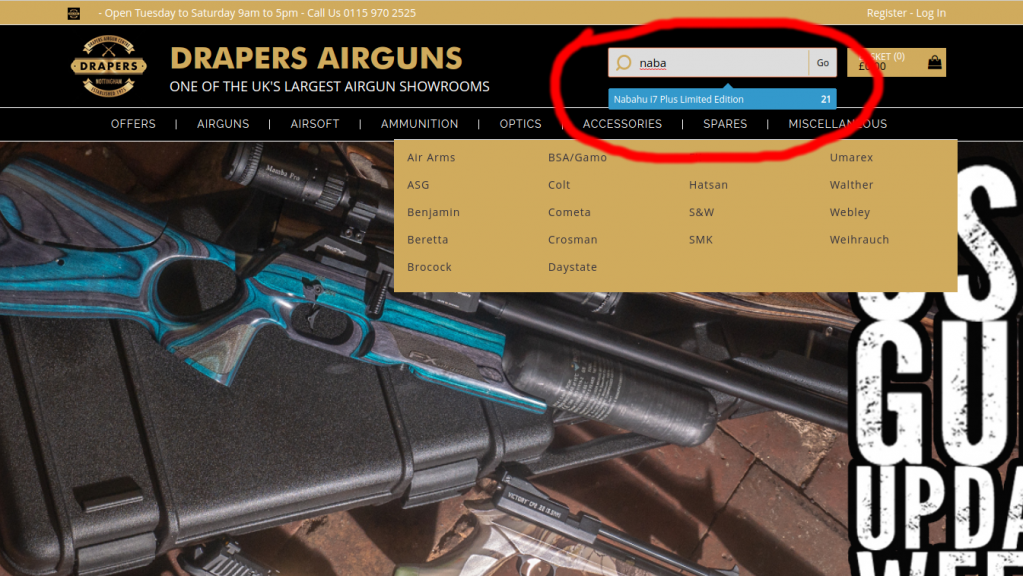
Task: Open the OPTICS menu
Action: point(520,124)
